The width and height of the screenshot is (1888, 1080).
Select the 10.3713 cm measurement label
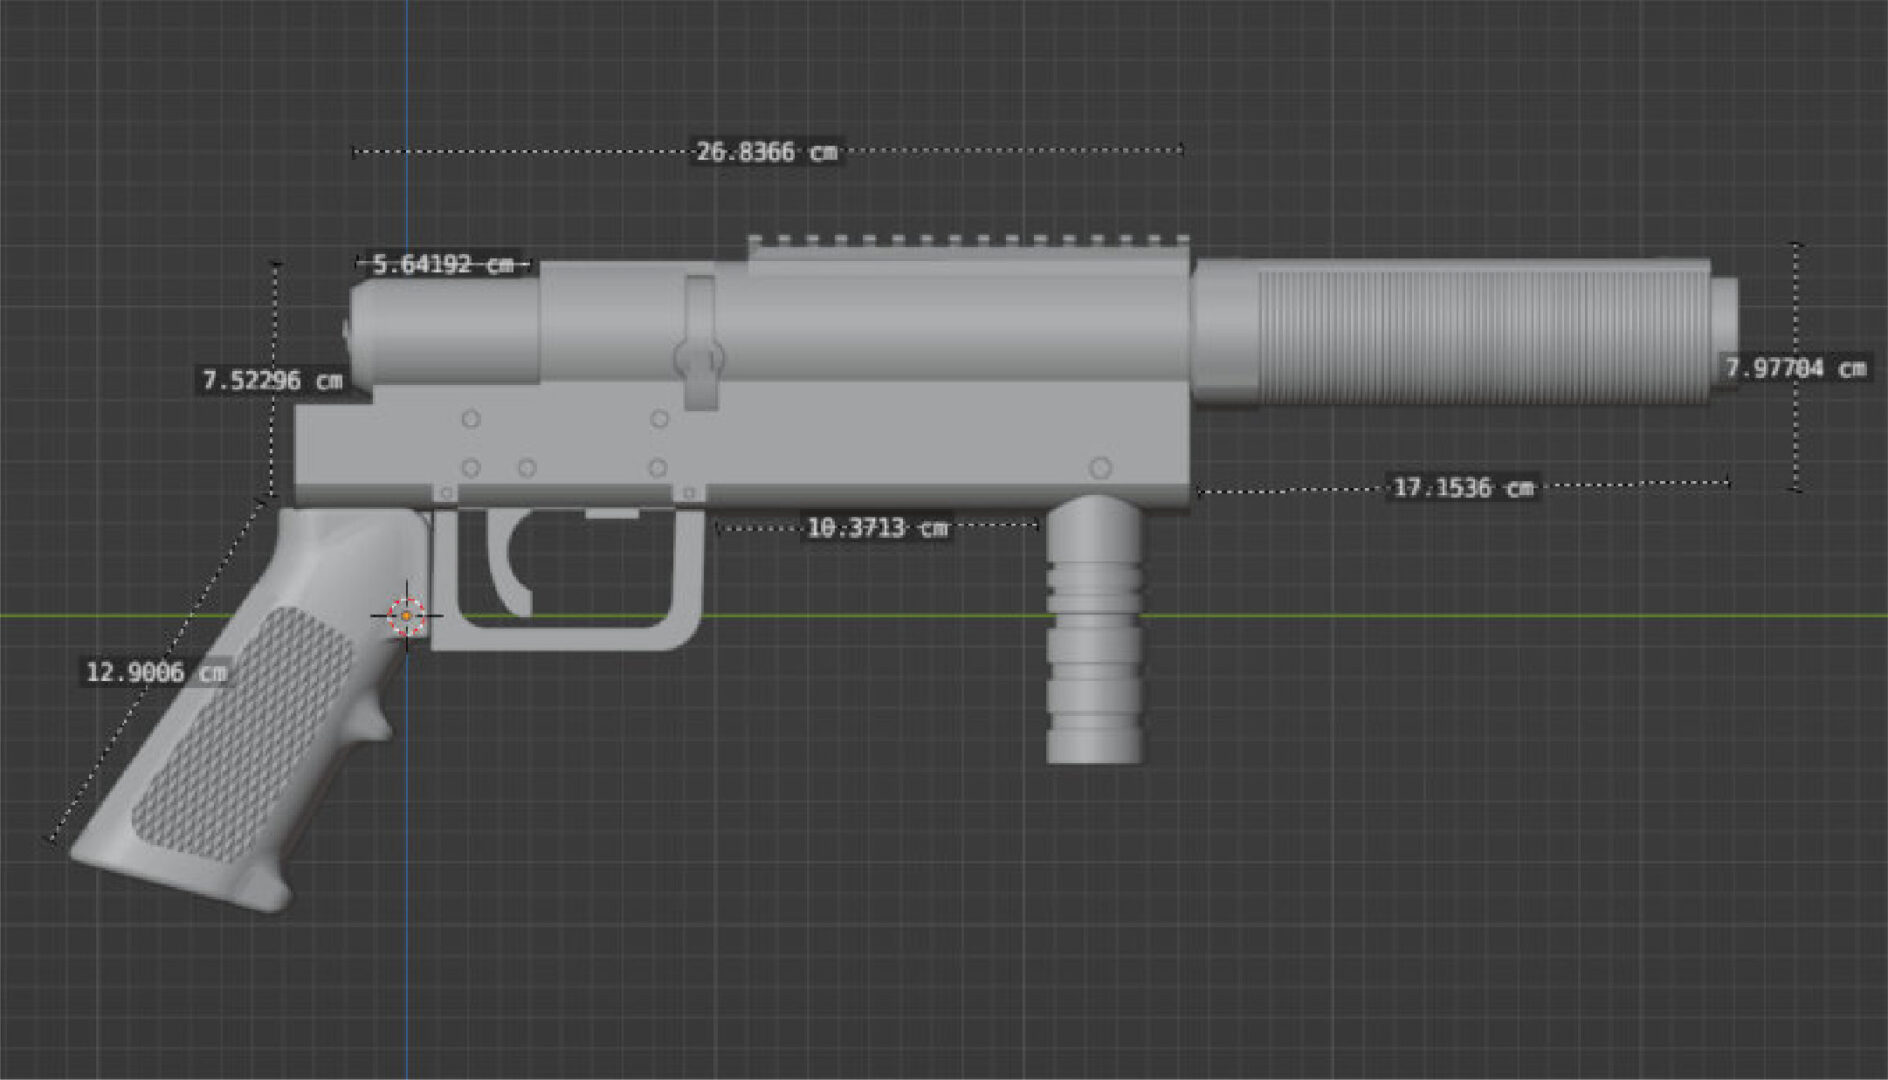coord(877,528)
